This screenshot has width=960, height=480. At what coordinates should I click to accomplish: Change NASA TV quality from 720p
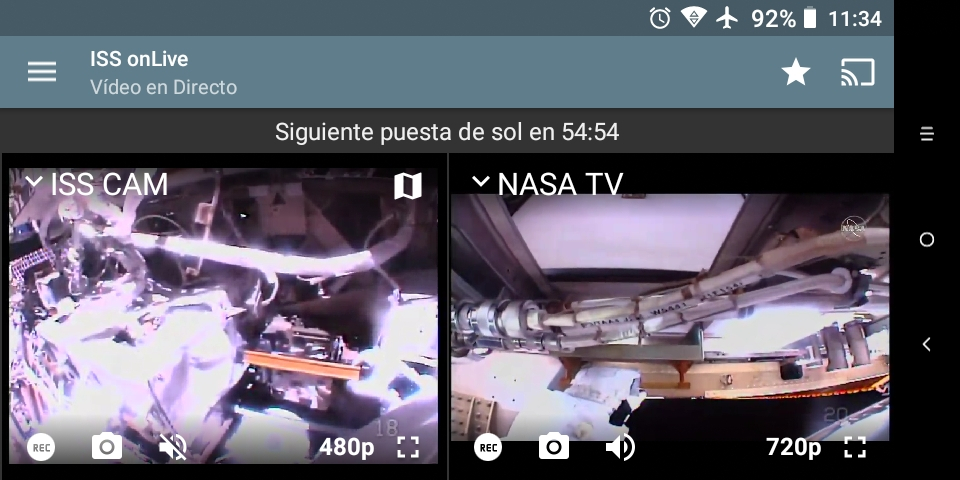click(793, 448)
